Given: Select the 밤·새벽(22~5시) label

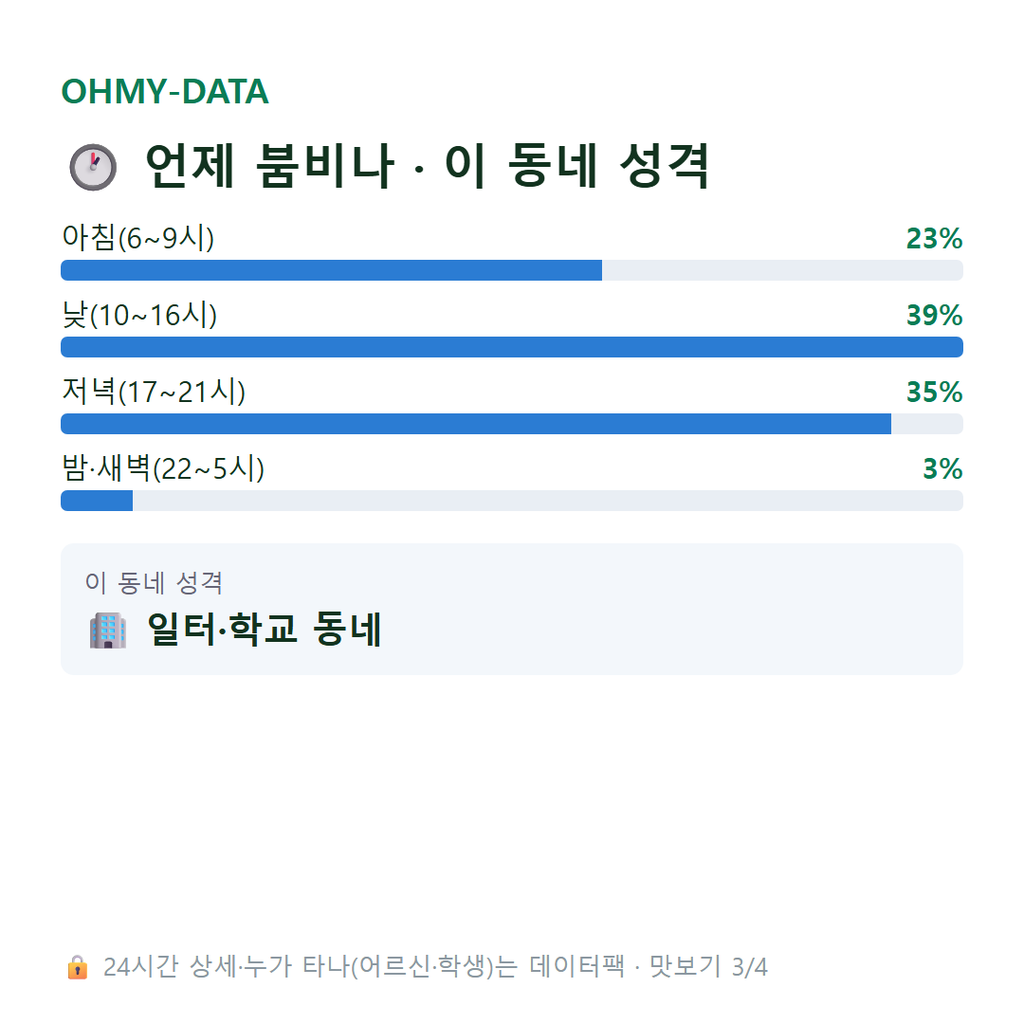Looking at the screenshot, I should 163,468.
